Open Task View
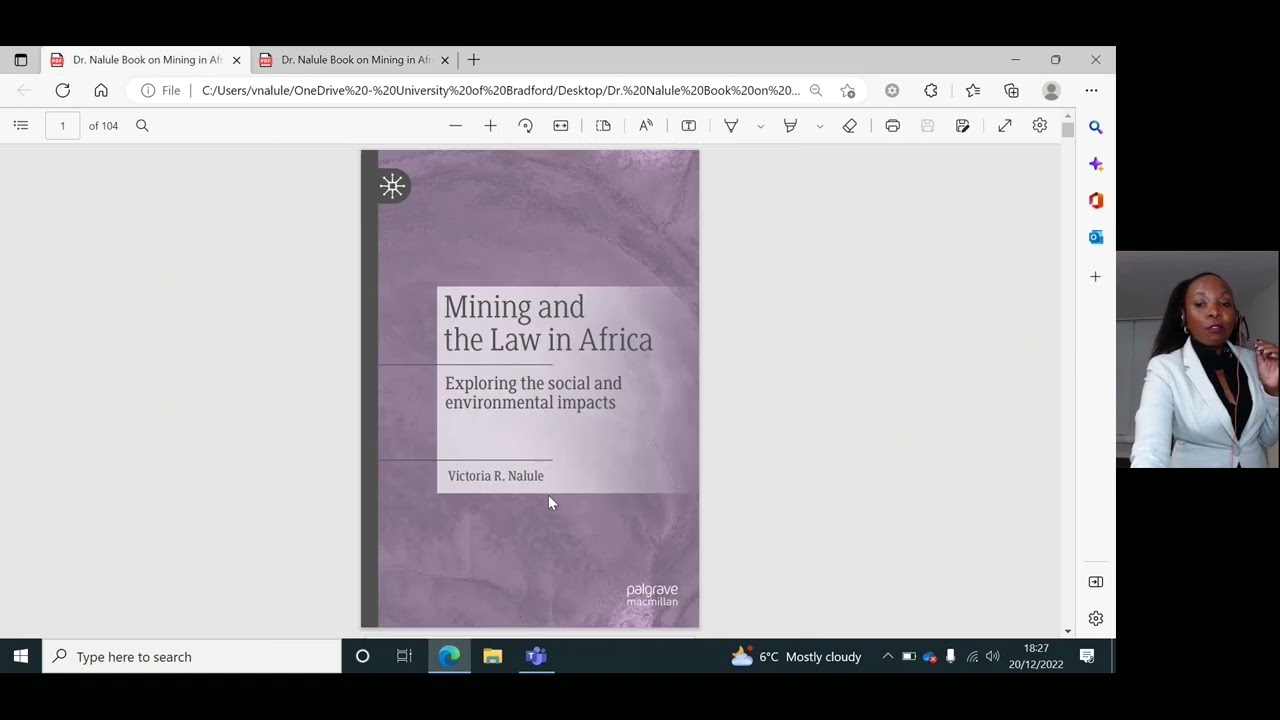Screen dimensions: 1280x720 [404, 657]
